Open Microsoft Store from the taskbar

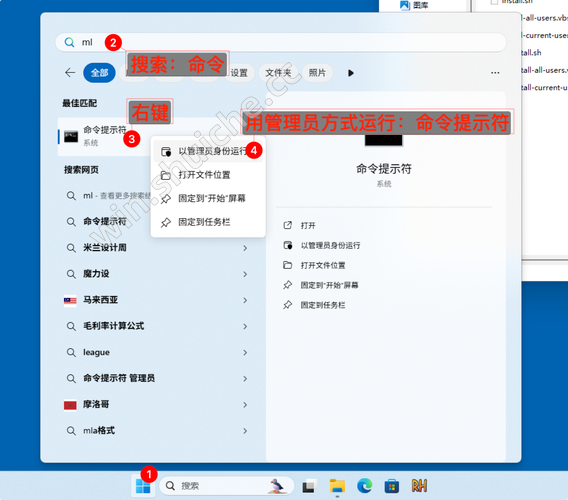point(392,486)
